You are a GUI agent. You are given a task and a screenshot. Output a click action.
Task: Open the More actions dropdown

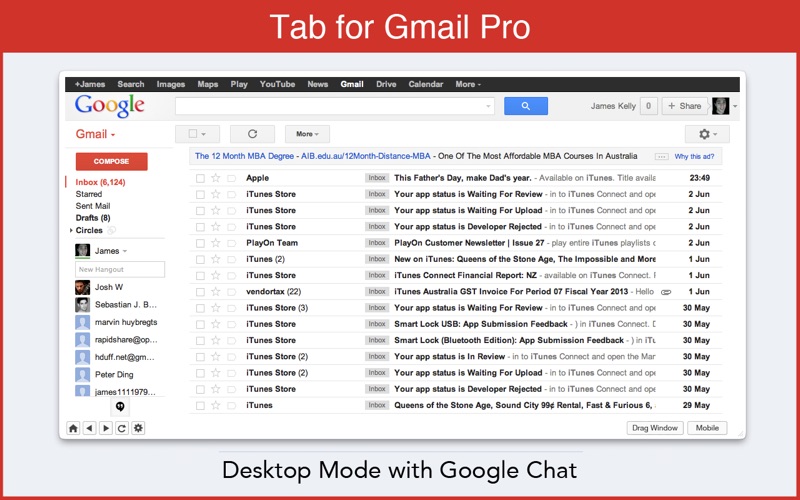tap(307, 134)
